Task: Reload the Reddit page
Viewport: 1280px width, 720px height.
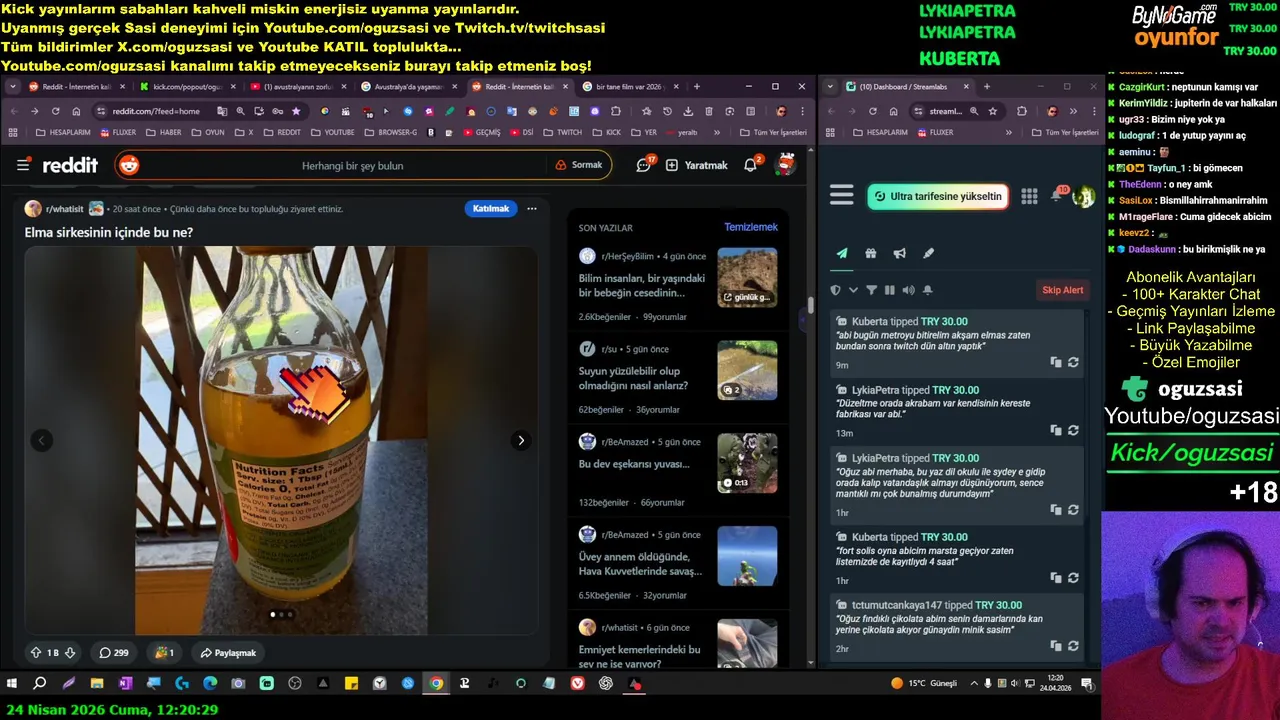Action: coord(55,111)
